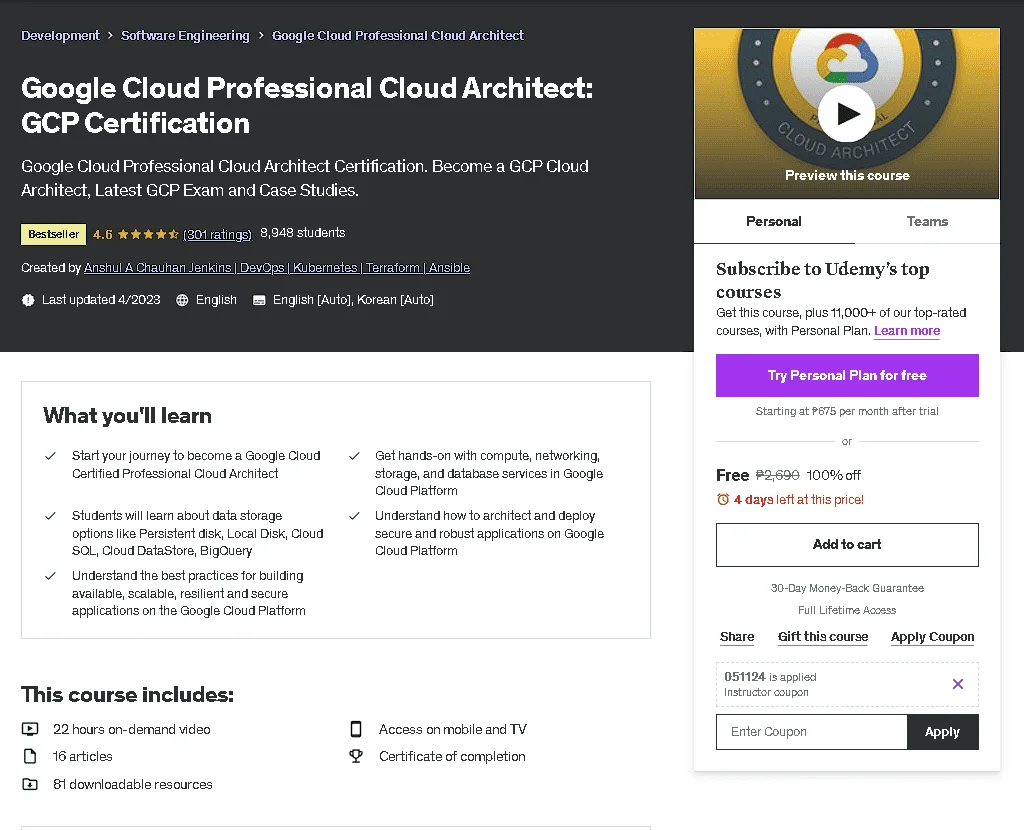Click the Bestseller badge
This screenshot has height=830, width=1024.
pyautogui.click(x=54, y=234)
